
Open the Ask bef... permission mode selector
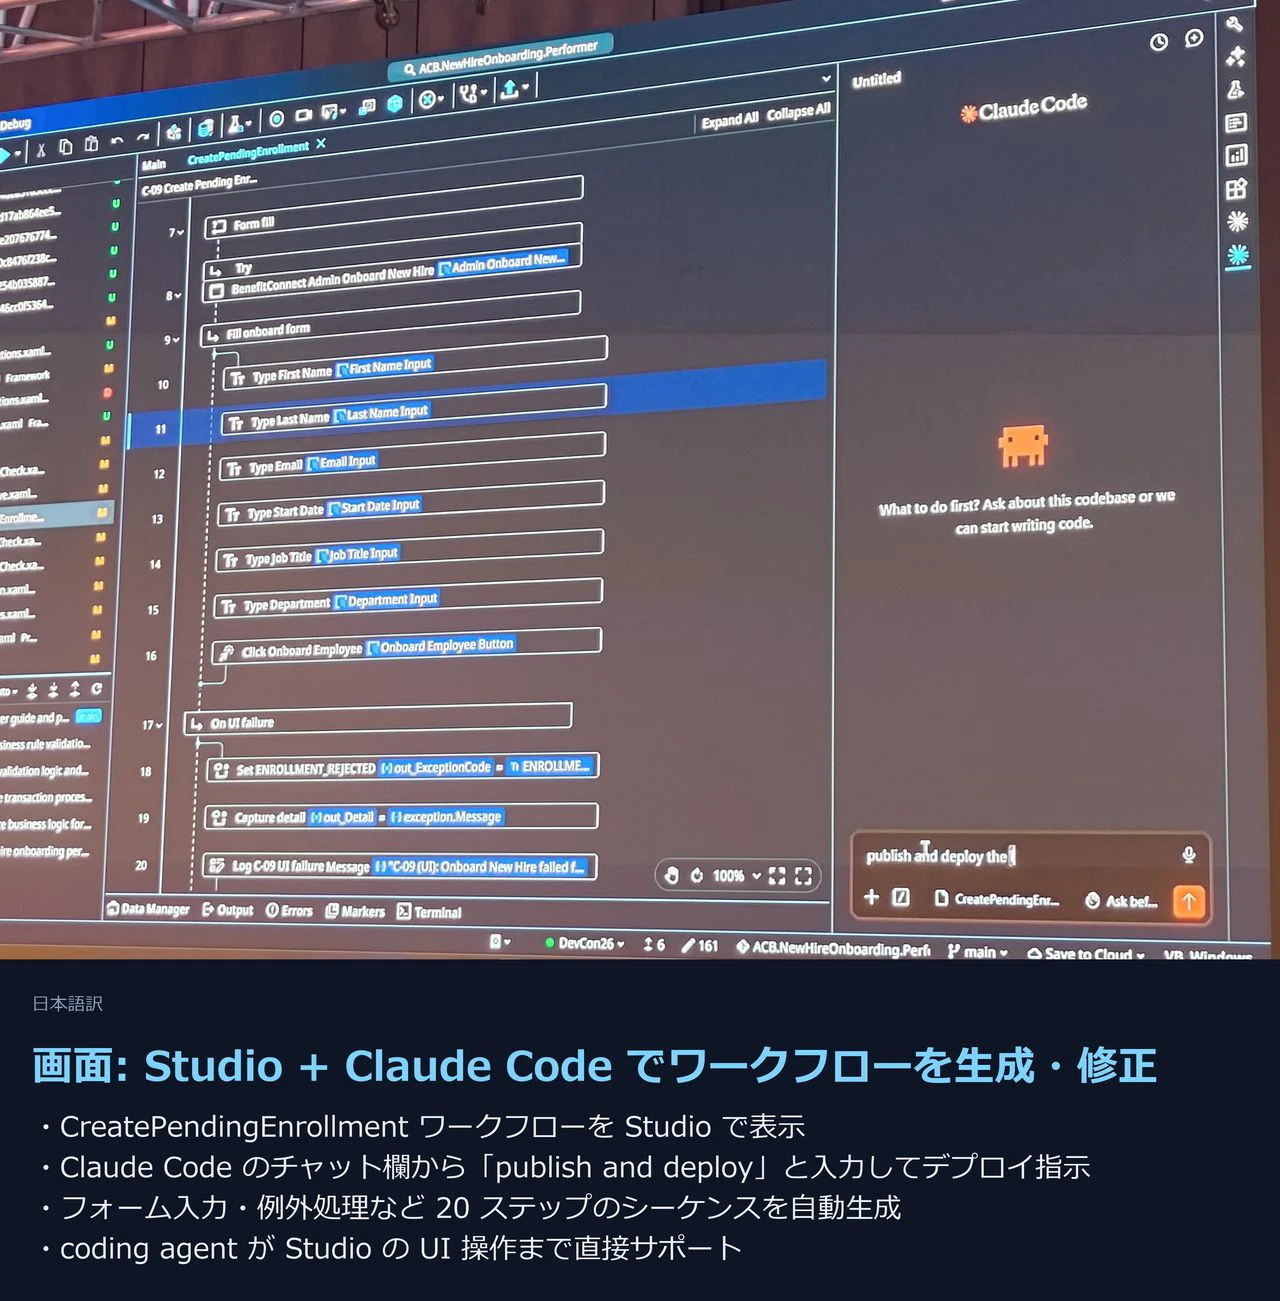(x=1121, y=901)
